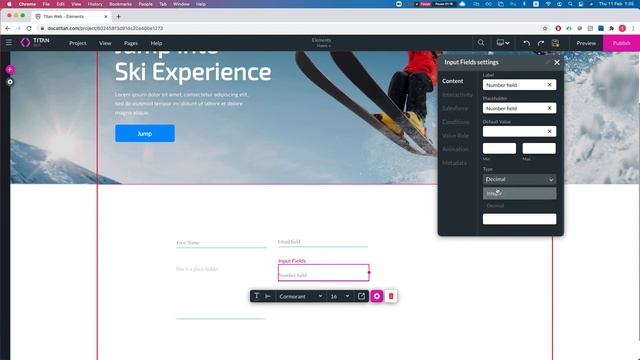Switch to the Conditions tab
Image resolution: width=640 pixels, height=360 pixels.
click(456, 122)
